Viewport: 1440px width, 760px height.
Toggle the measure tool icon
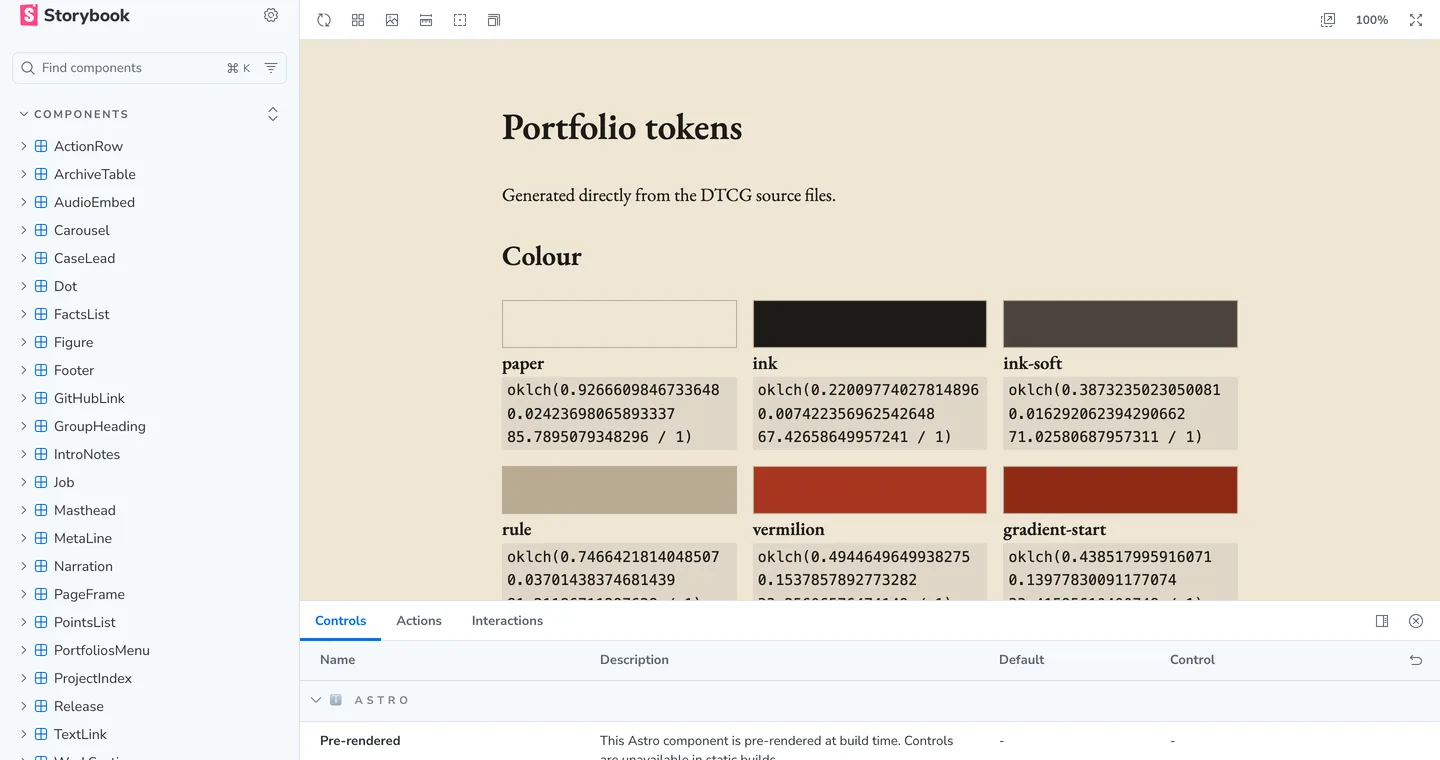coord(426,20)
